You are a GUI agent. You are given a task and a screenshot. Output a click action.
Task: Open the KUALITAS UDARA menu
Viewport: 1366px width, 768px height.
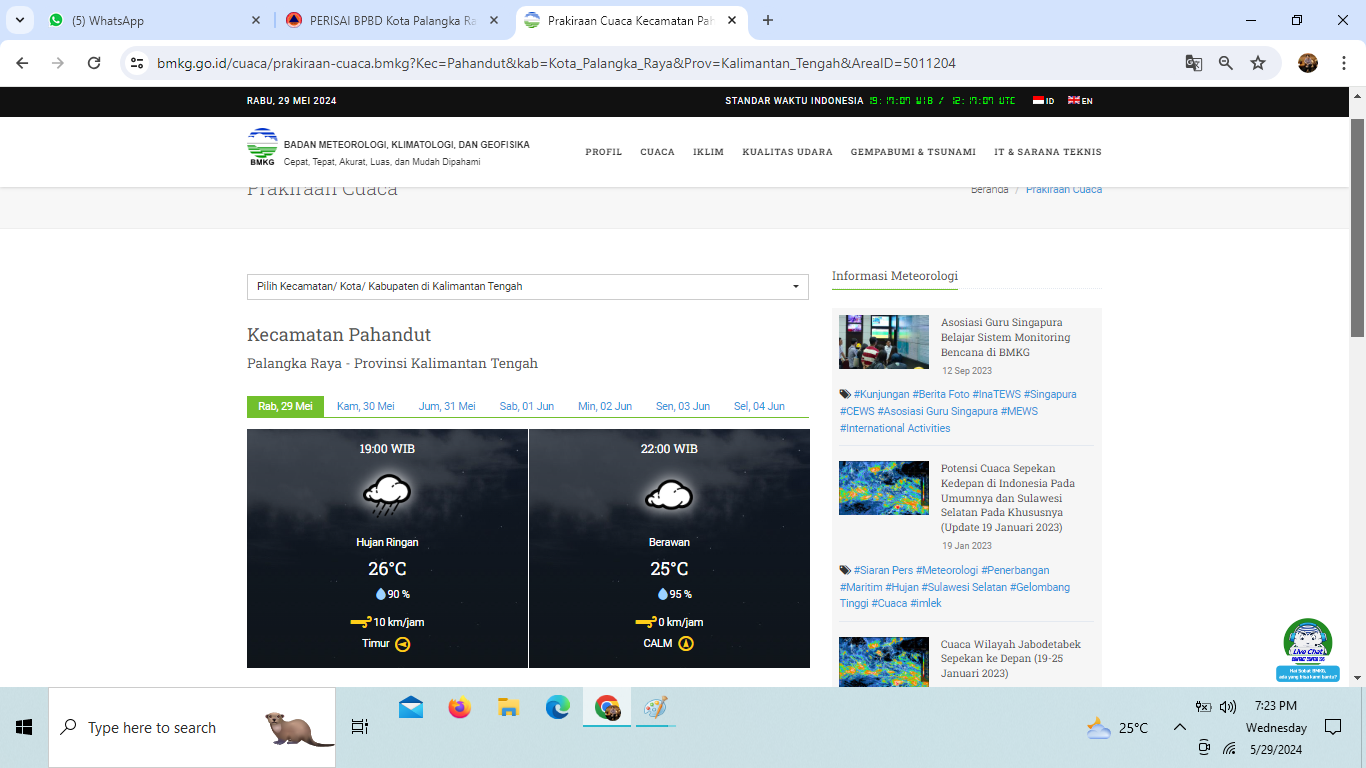787,152
